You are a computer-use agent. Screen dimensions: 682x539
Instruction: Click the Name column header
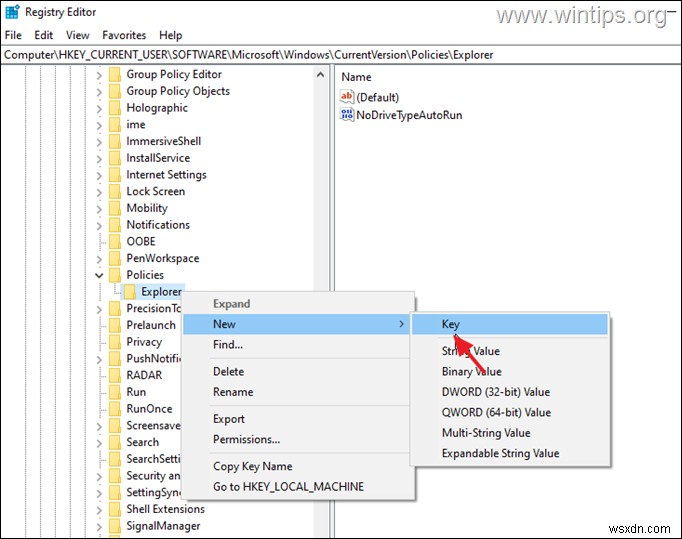coord(356,77)
